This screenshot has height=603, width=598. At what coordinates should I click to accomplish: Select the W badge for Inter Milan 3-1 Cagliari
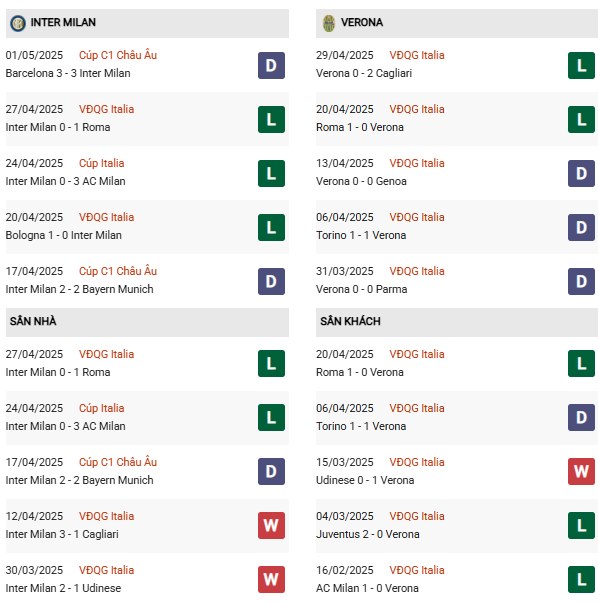click(x=271, y=525)
